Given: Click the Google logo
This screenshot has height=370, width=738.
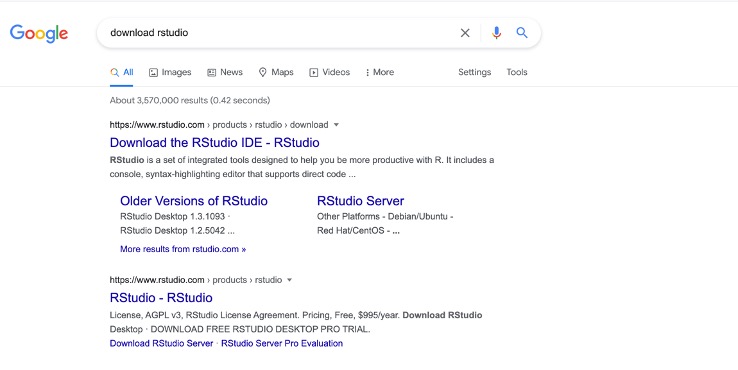Looking at the screenshot, I should pos(39,33).
